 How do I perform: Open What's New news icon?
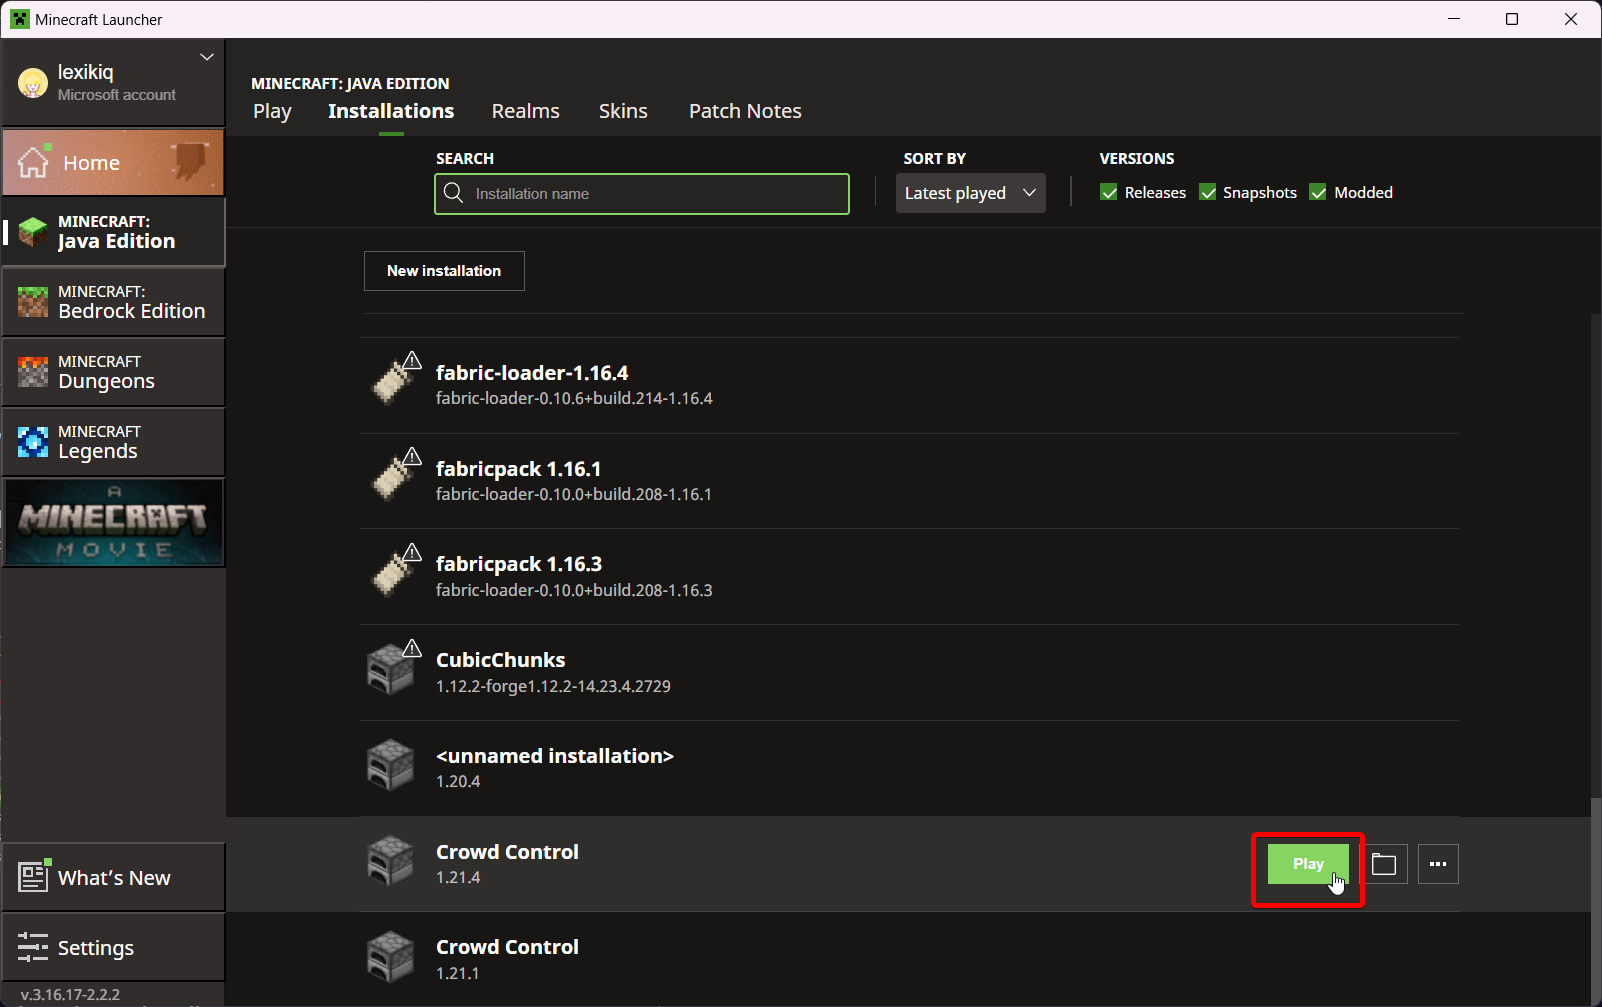pyautogui.click(x=33, y=877)
